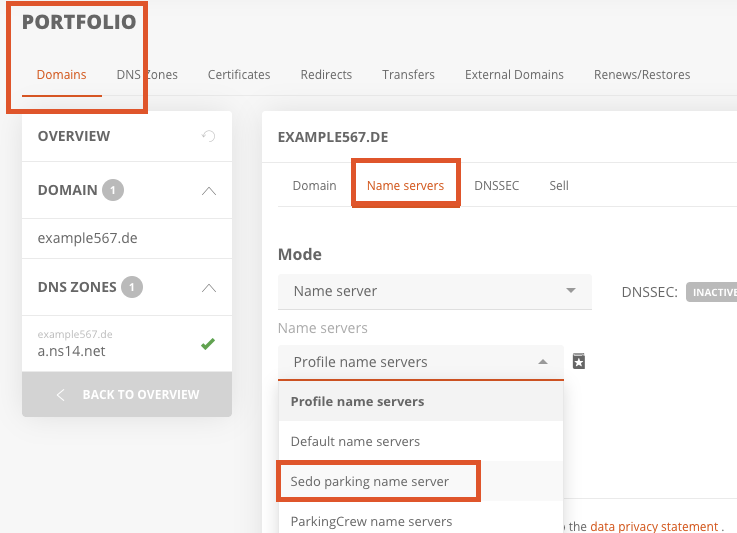The image size is (737, 533).
Task: Collapse the DNS Zones section chevron
Action: [209, 288]
